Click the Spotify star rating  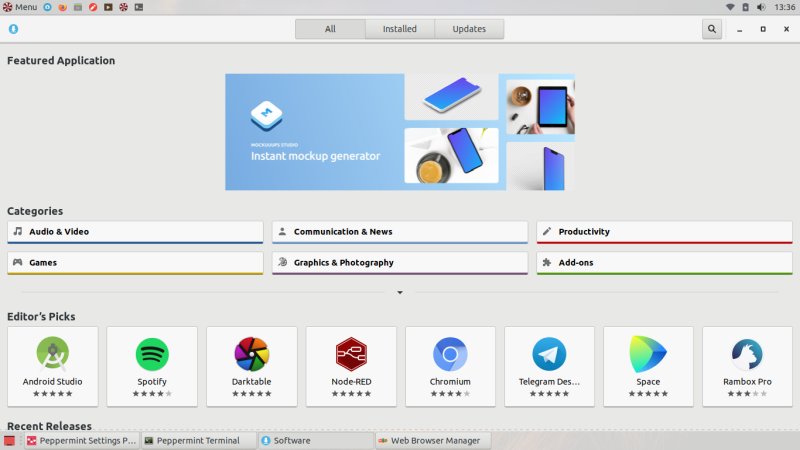pos(152,393)
